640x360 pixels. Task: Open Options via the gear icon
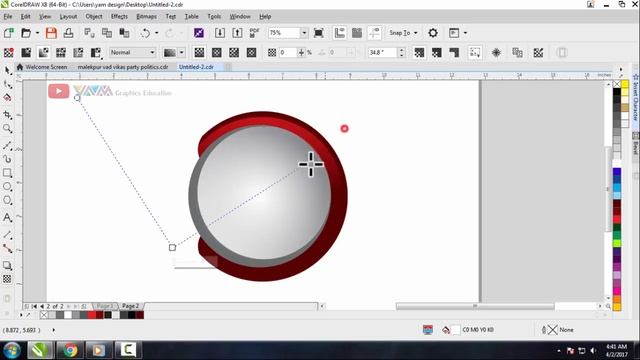click(x=433, y=33)
